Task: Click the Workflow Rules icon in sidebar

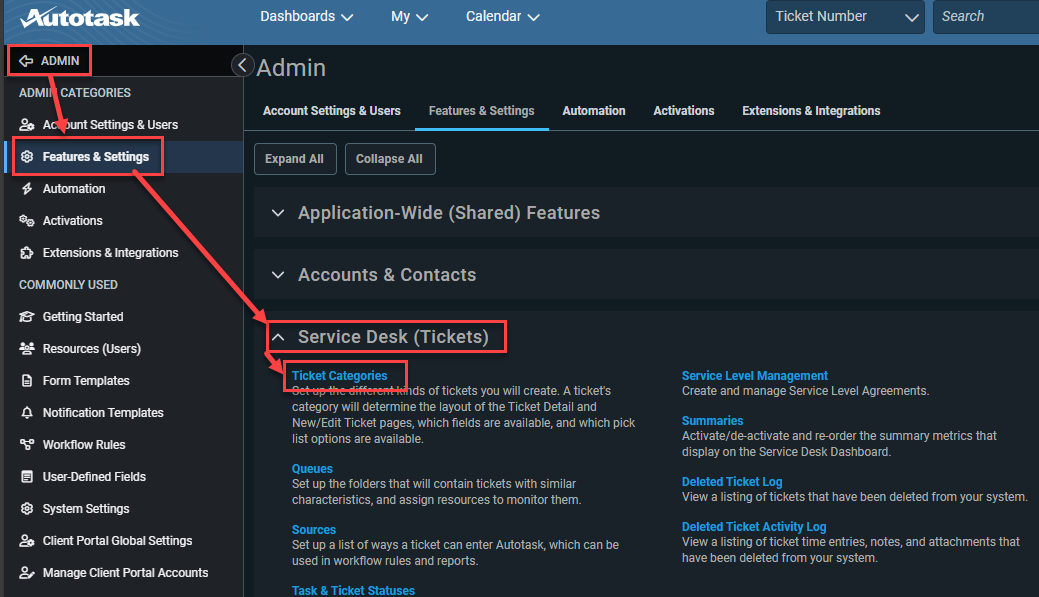Action: click(x=27, y=445)
